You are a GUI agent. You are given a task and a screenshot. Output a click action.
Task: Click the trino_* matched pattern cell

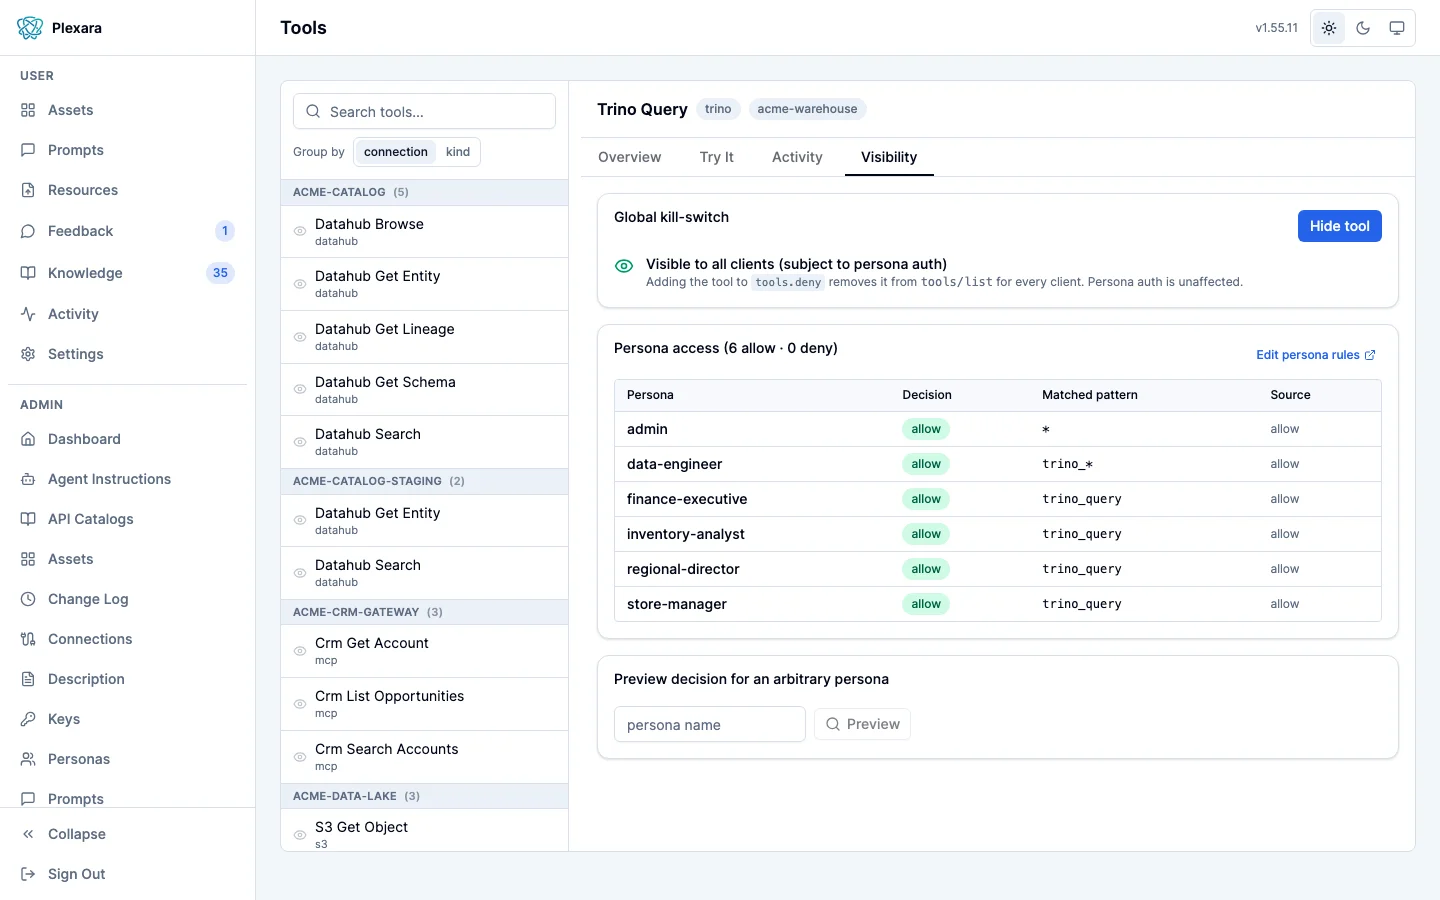pos(1068,464)
